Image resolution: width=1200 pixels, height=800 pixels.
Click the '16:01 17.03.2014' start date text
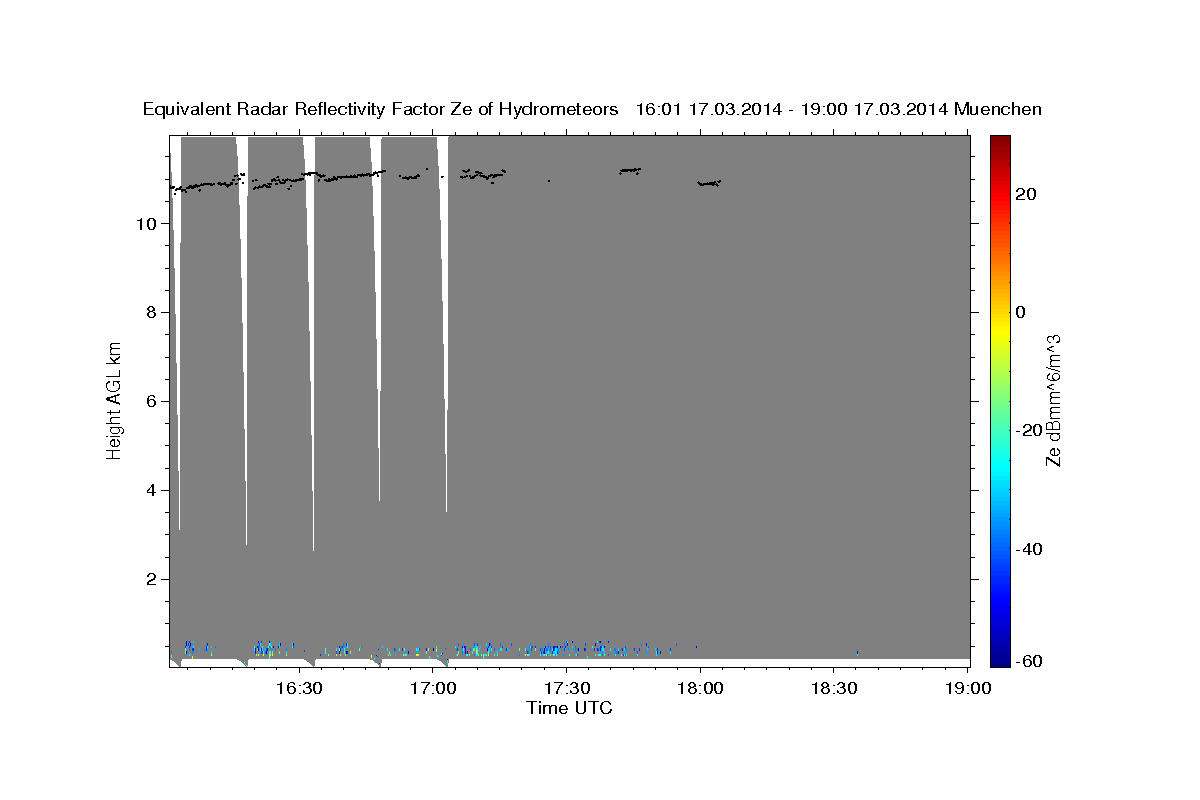(707, 110)
